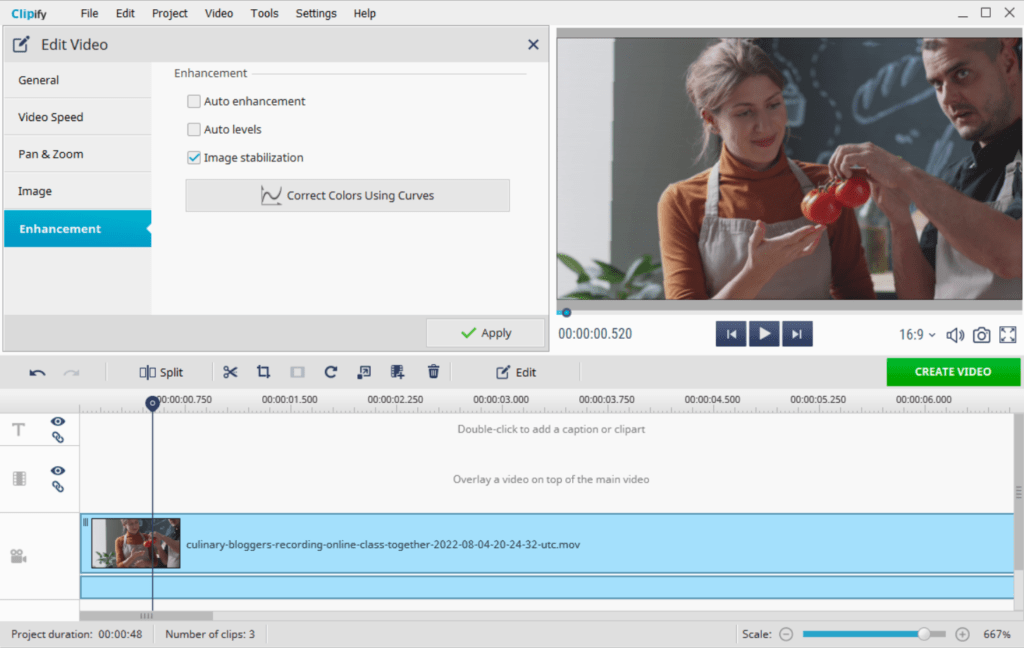Click the 00:00:03.000 ruler mark
Screen dimensions: 1024x648
coord(501,399)
